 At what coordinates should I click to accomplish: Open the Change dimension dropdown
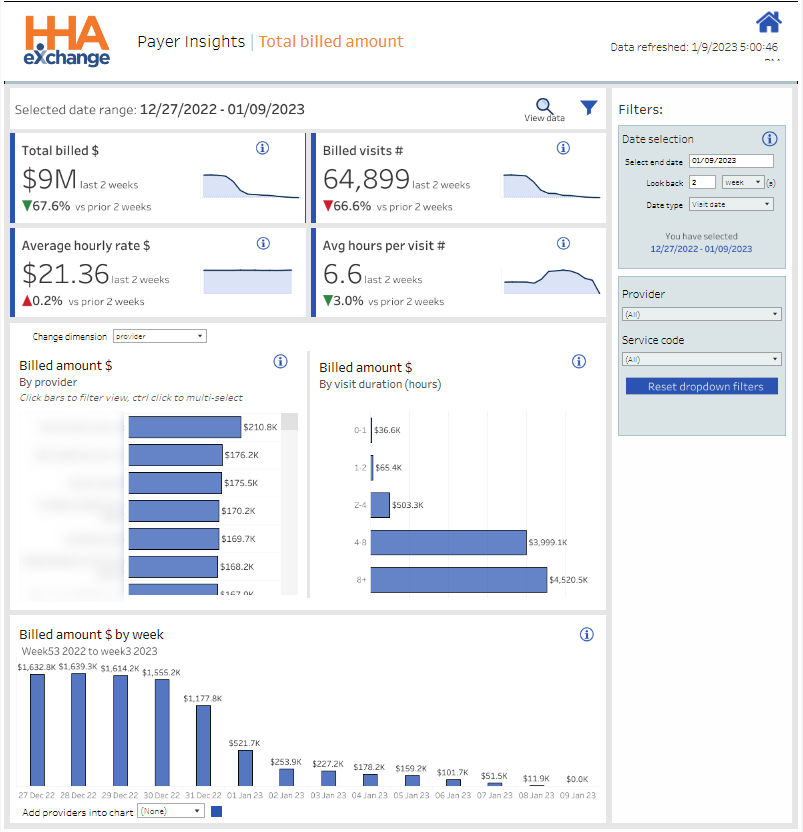click(x=159, y=336)
